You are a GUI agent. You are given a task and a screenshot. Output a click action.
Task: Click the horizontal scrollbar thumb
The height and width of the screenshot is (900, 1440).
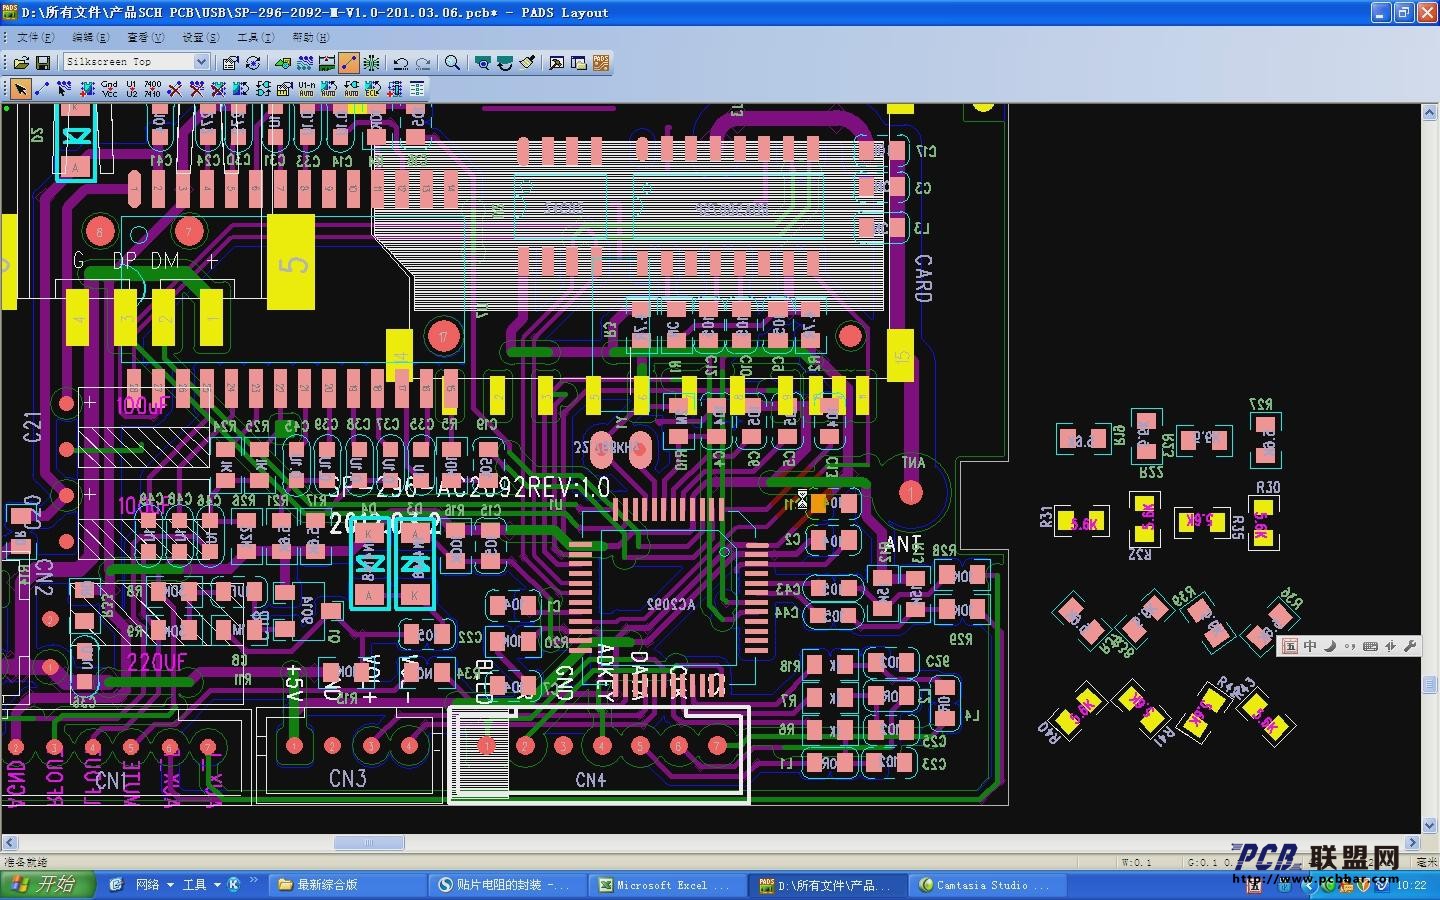point(369,843)
